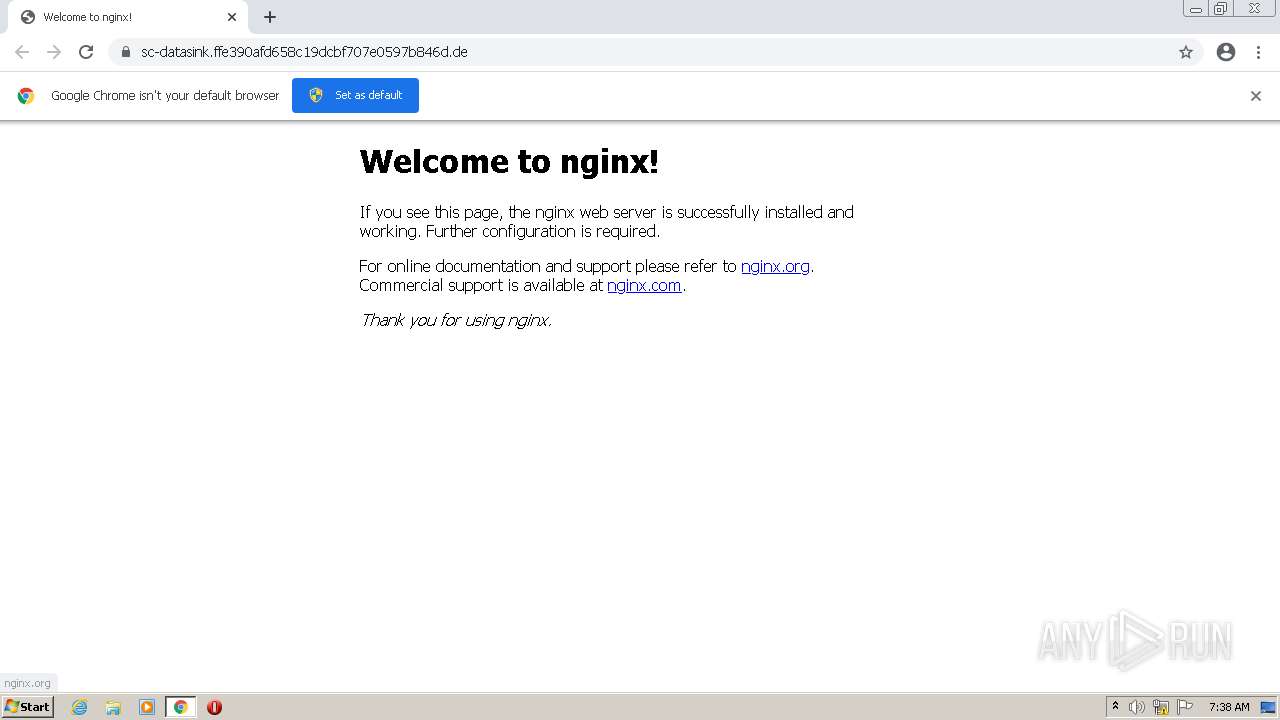
Task: Launch Internet Explorer from the taskbar
Action: click(x=80, y=707)
